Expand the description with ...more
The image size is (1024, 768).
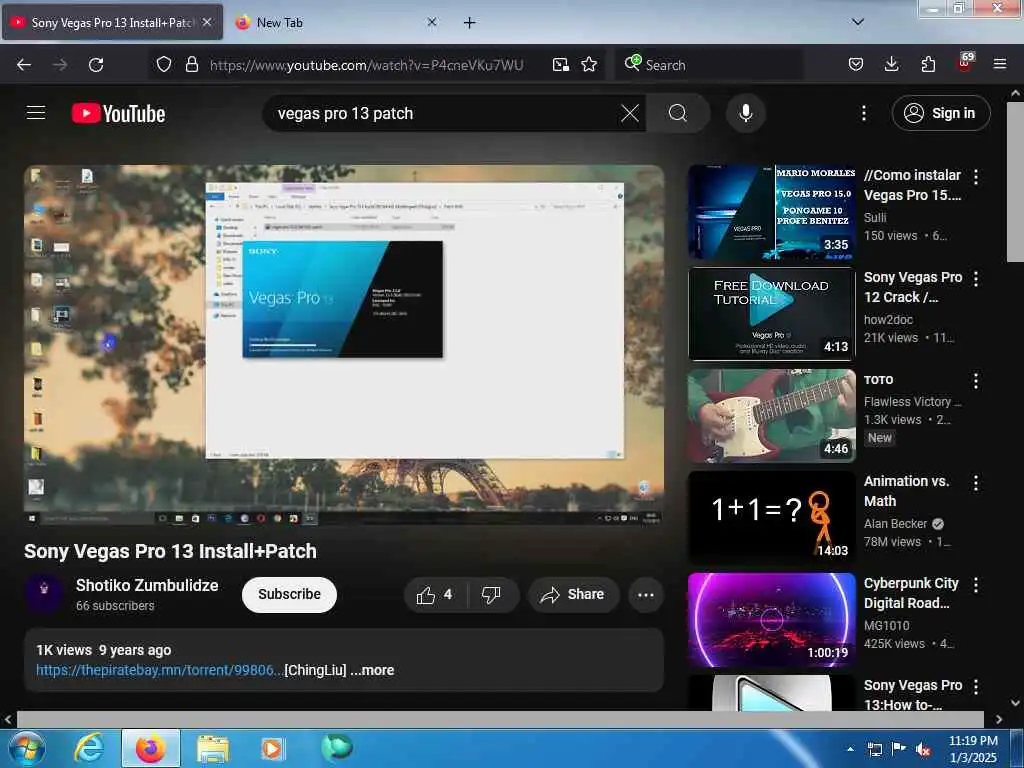[x=372, y=670]
